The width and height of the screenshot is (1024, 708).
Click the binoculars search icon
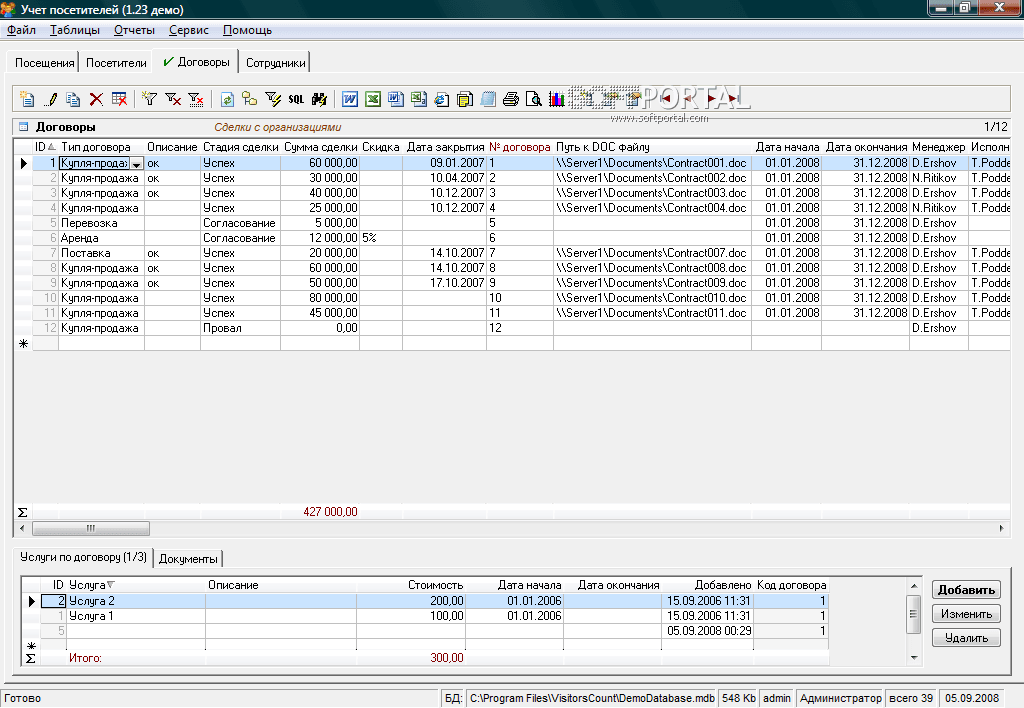click(320, 99)
